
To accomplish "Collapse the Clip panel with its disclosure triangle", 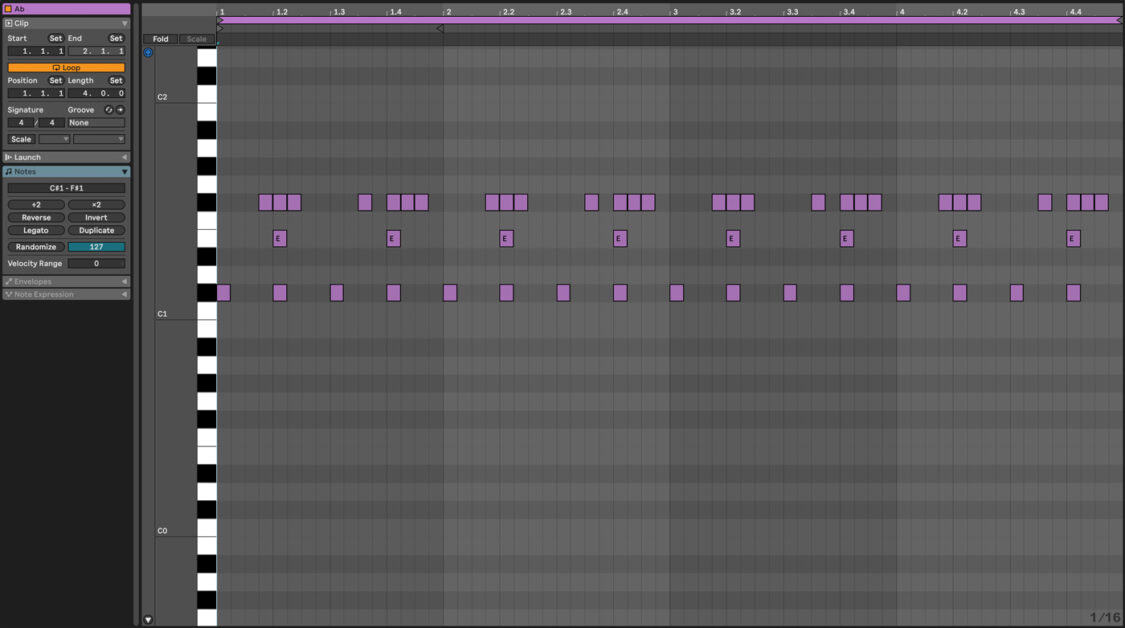I will pos(124,22).
